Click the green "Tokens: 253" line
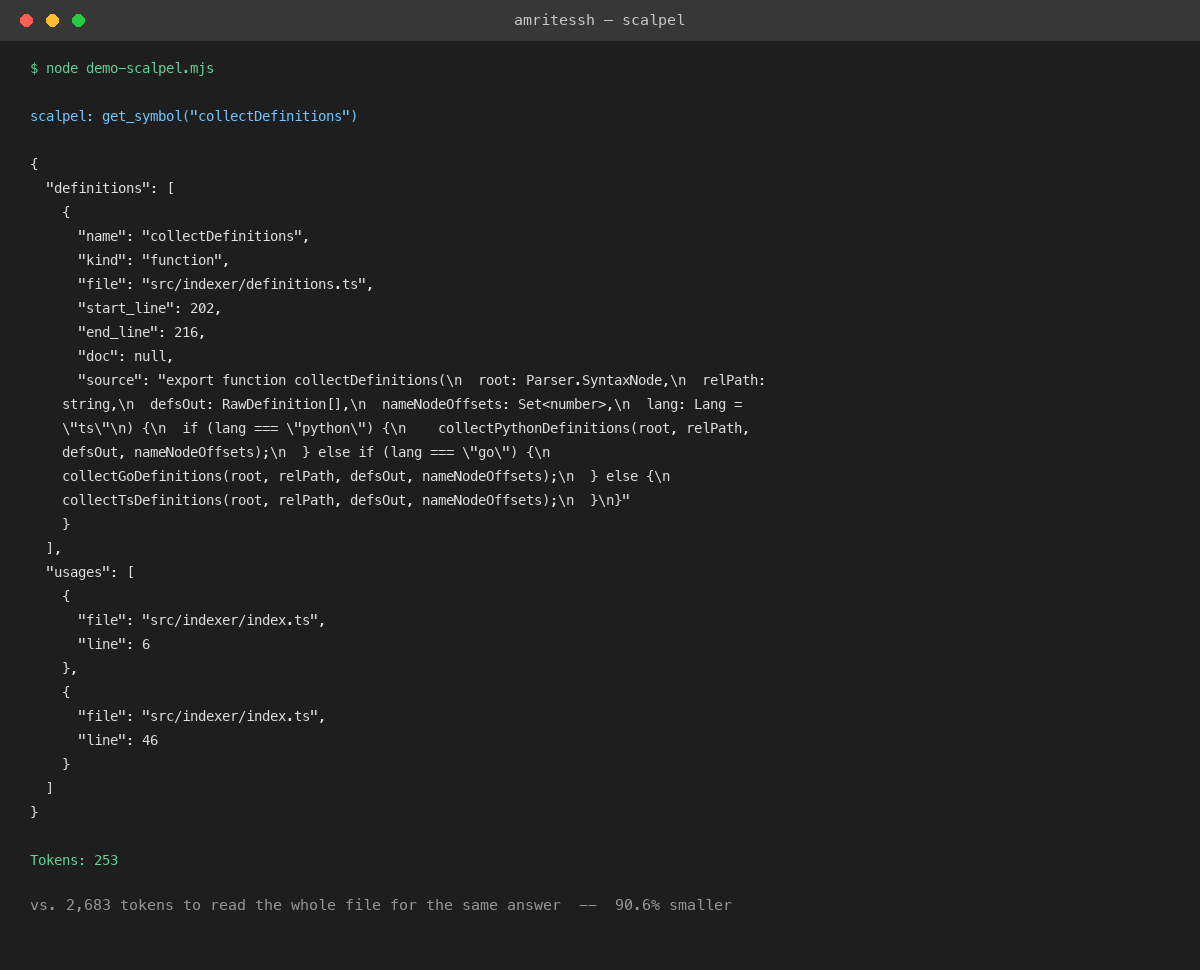 (74, 860)
